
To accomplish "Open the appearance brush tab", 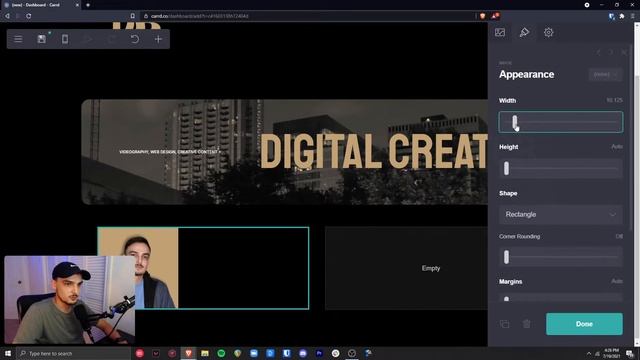I will click(524, 33).
